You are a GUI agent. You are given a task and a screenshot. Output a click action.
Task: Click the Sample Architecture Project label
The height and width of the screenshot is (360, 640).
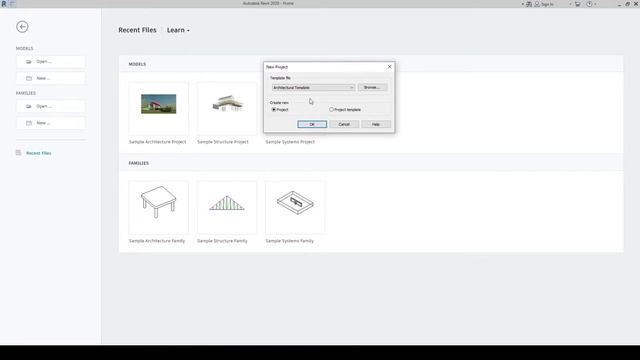coord(157,142)
